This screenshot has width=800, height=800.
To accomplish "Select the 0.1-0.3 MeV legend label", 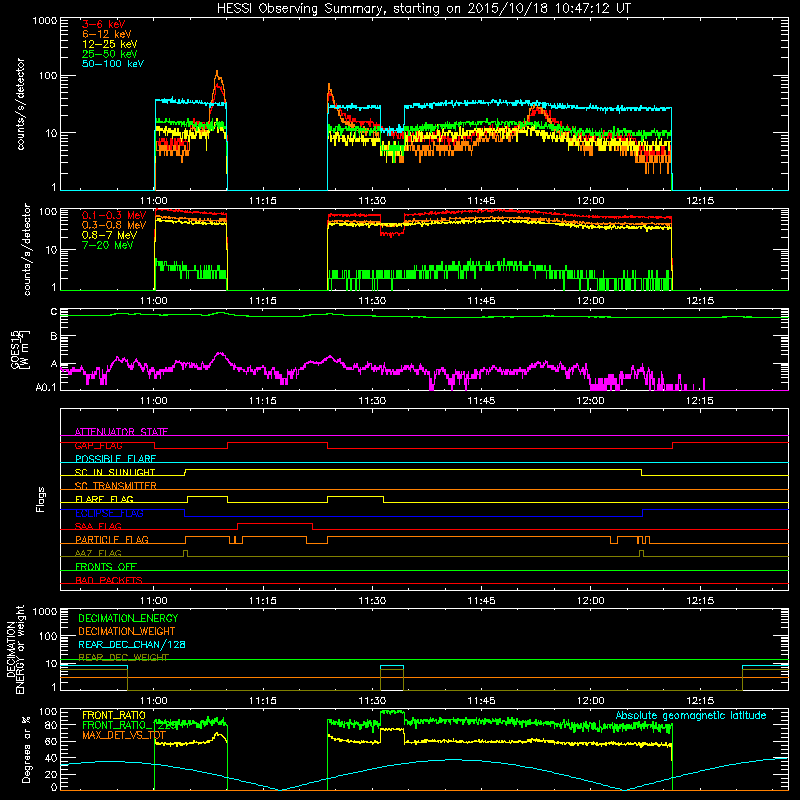I will [x=113, y=215].
